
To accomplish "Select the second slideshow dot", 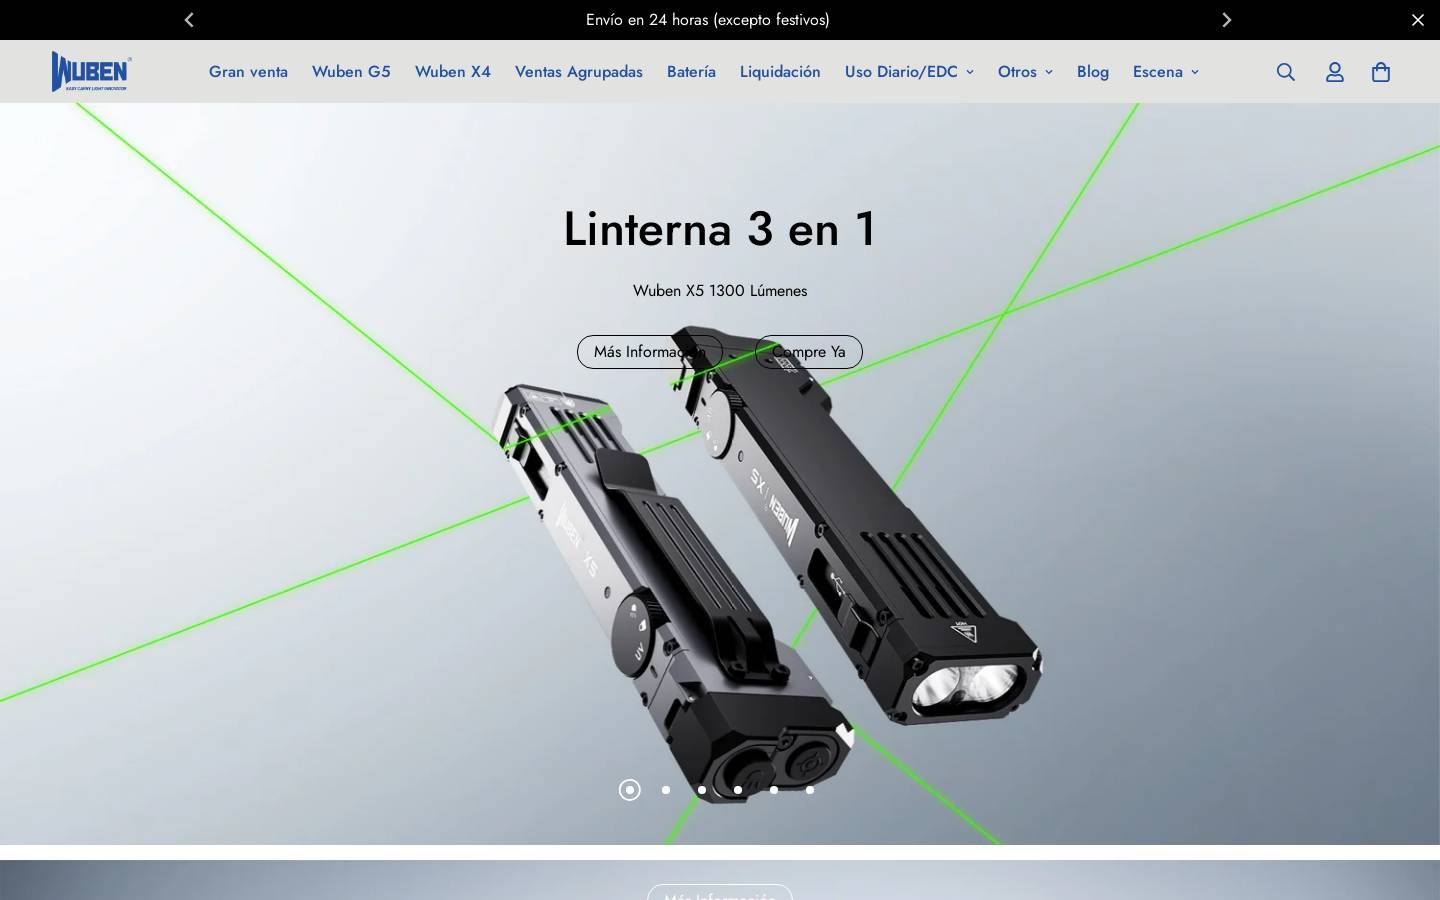I will coord(666,790).
